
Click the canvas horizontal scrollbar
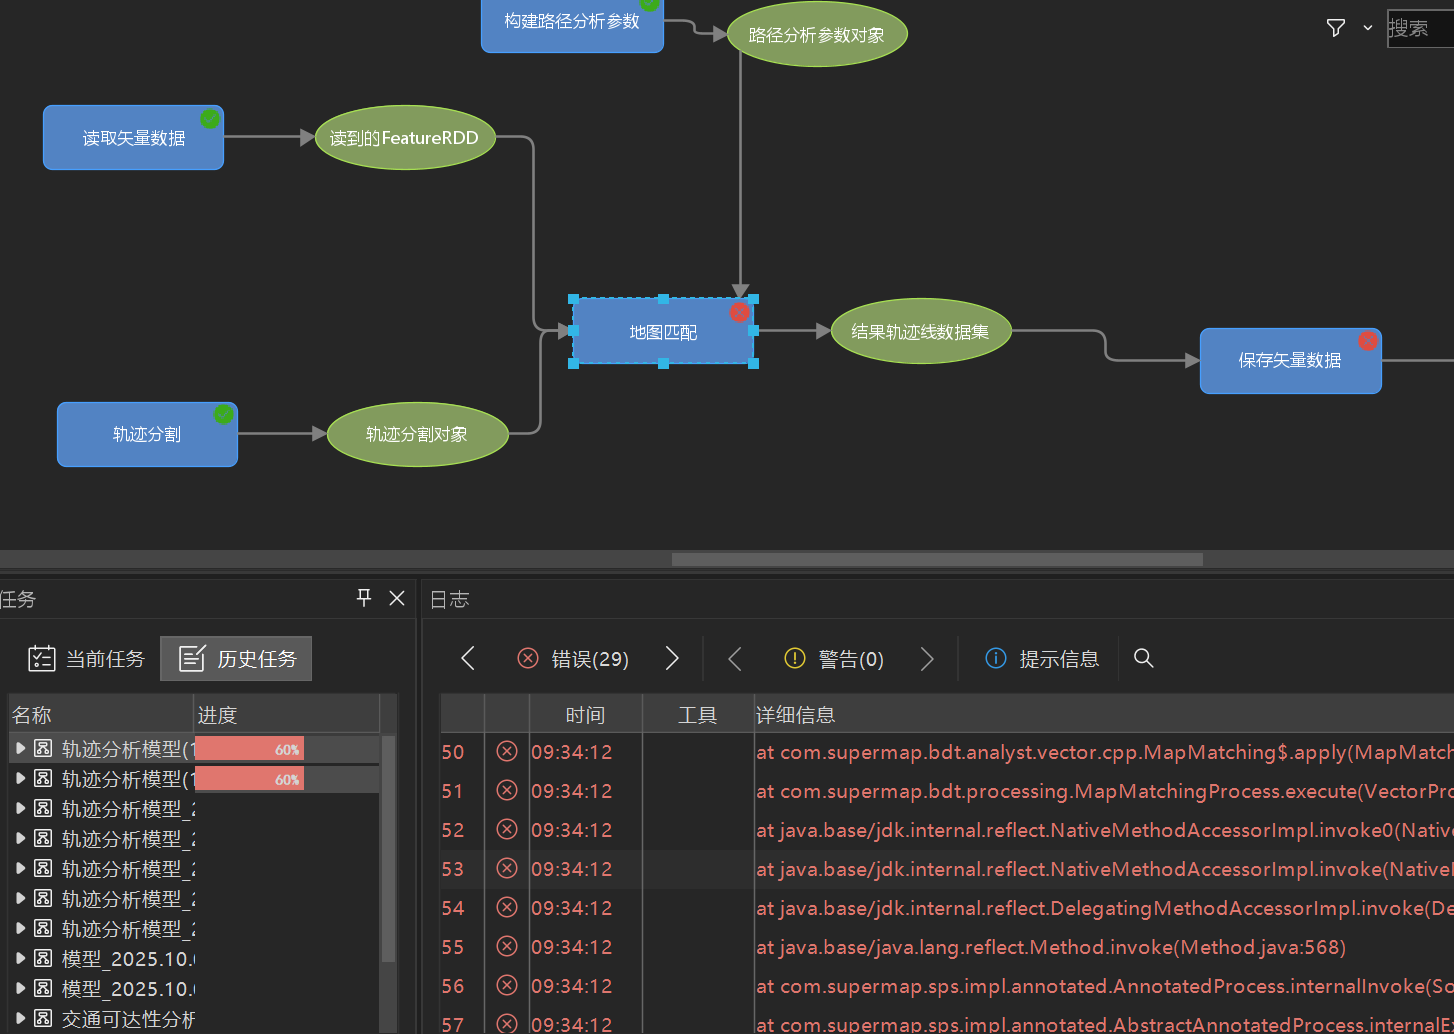936,559
